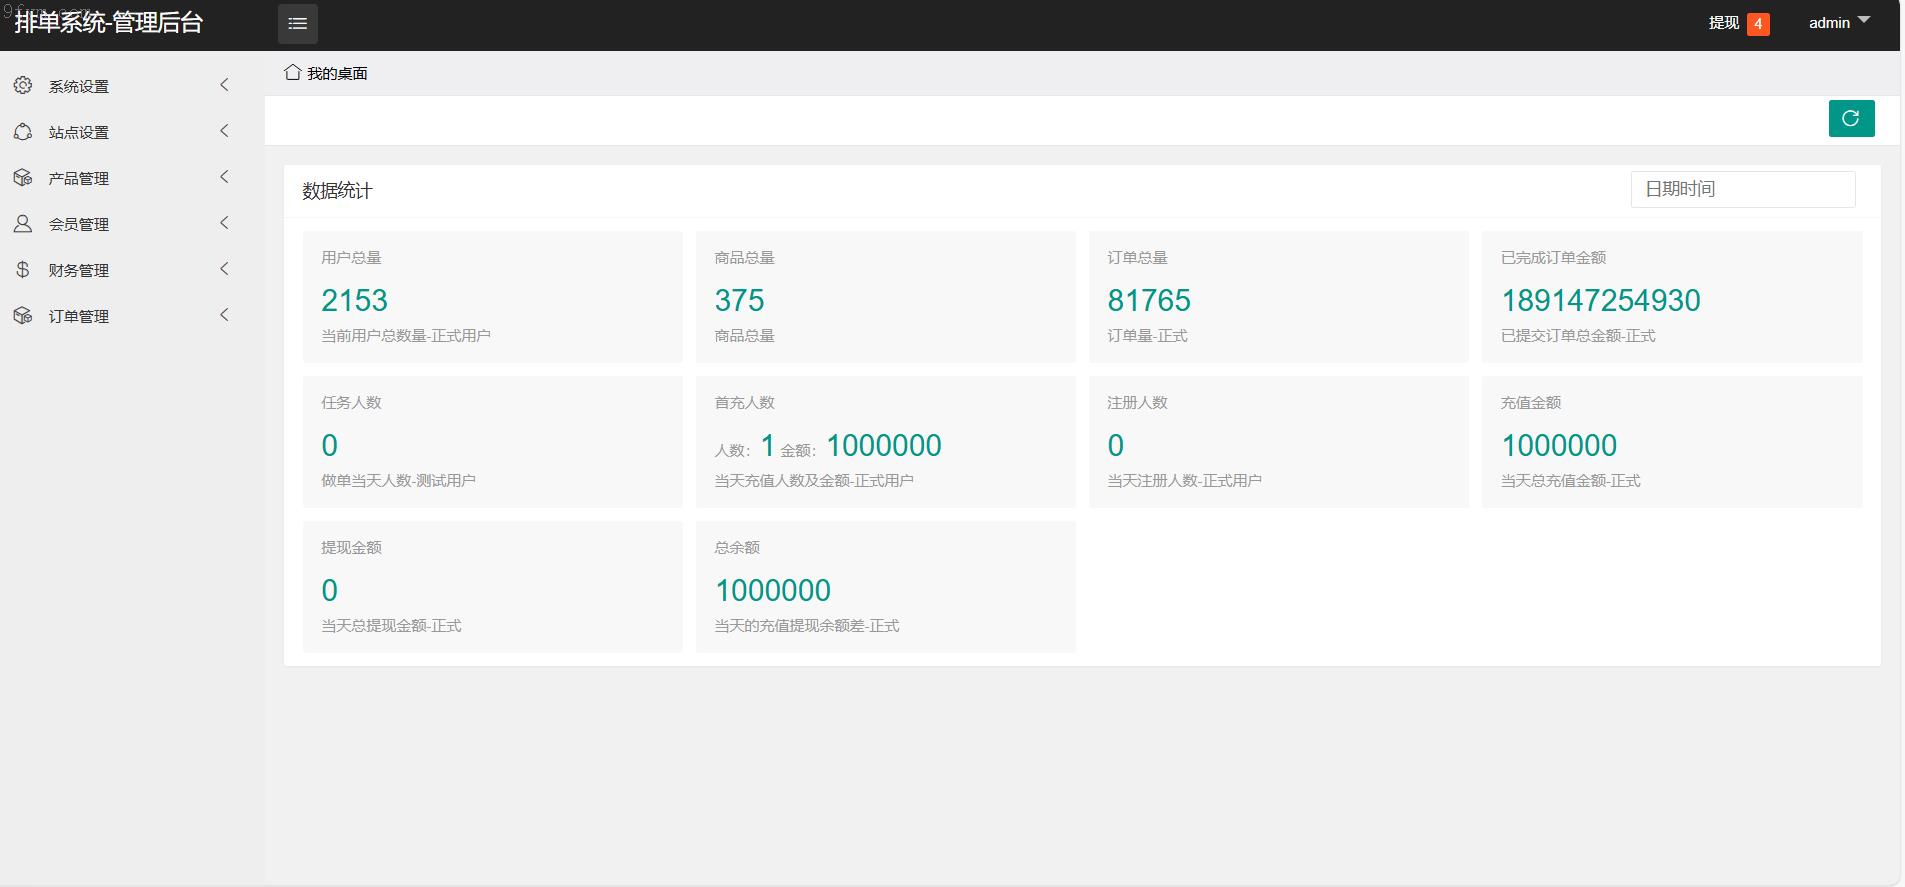Viewport: 1905px width, 887px height.
Task: Open the admin user dropdown
Action: click(x=1838, y=23)
